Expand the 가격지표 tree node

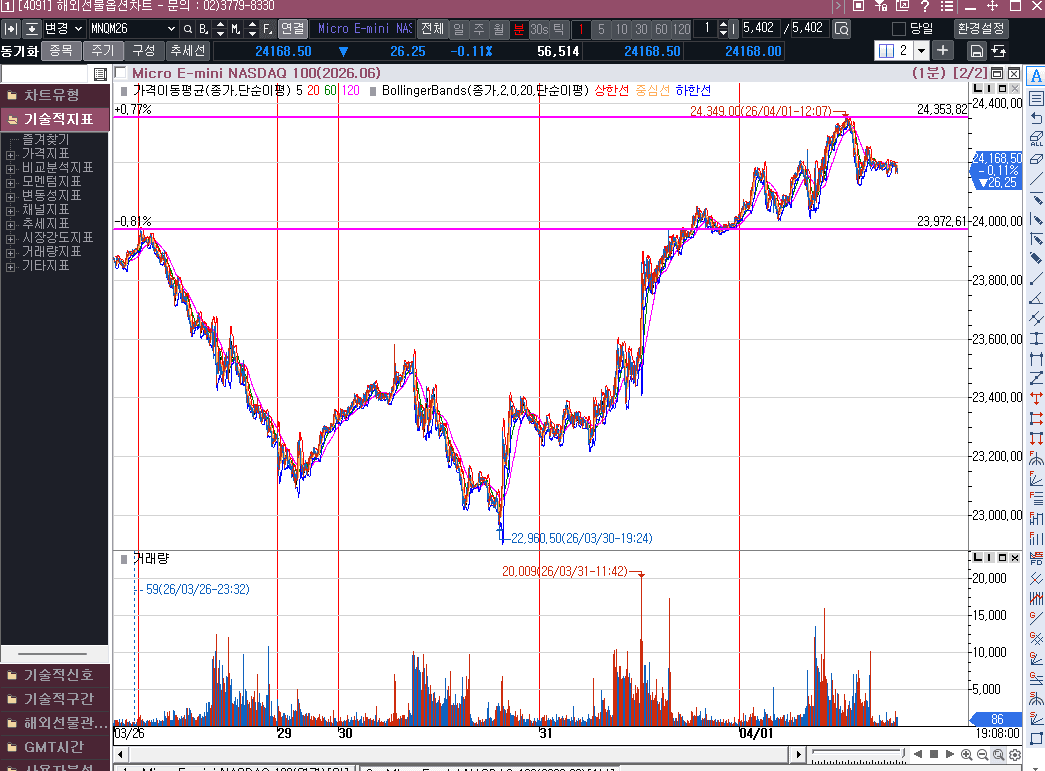coord(10,154)
